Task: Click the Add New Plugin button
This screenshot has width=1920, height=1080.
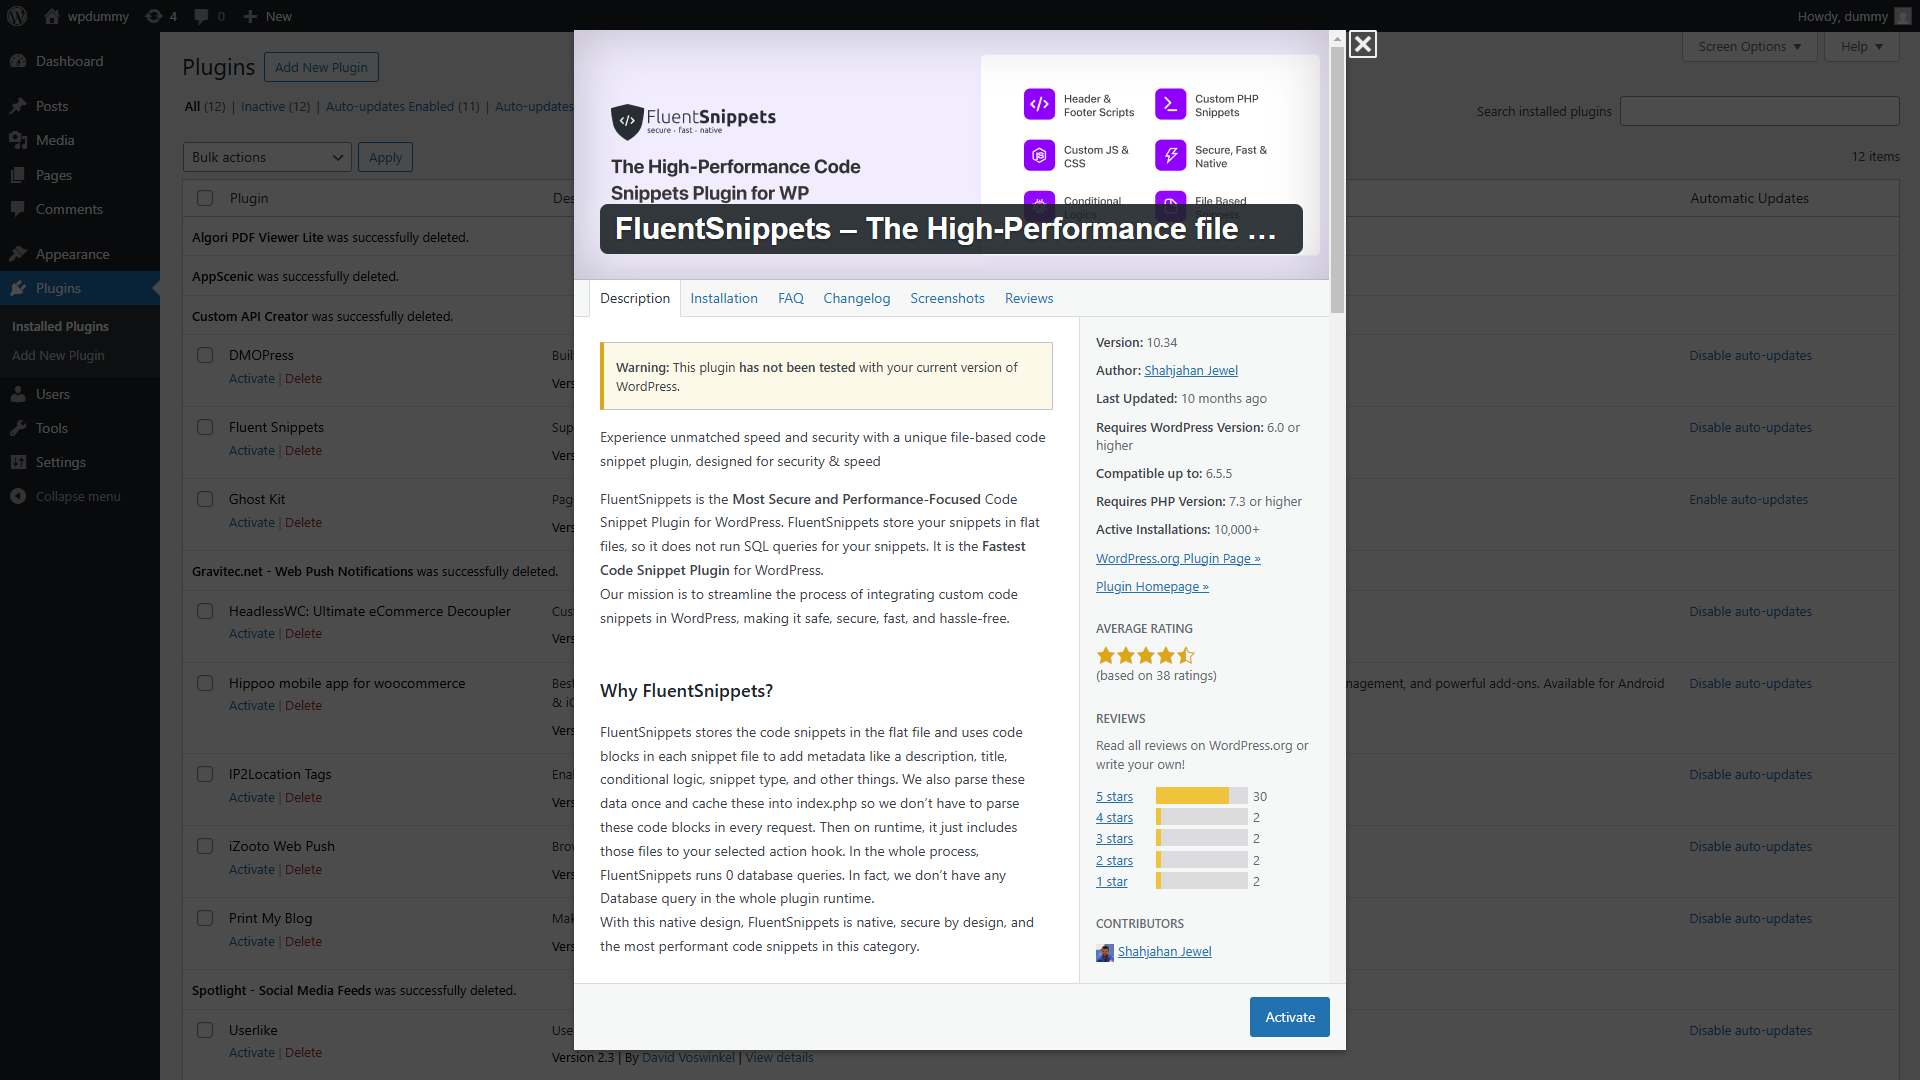Action: click(x=321, y=67)
